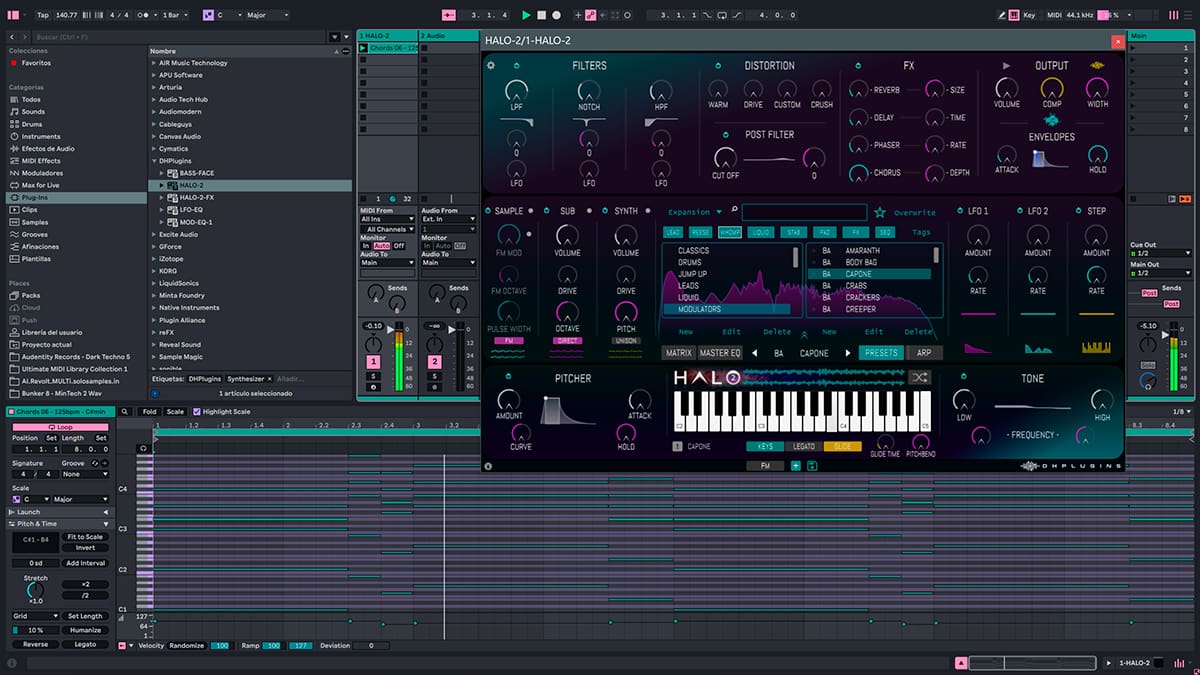Image resolution: width=1200 pixels, height=675 pixels.
Task: Go to next preset with the right arrow
Action: pyautogui.click(x=847, y=353)
